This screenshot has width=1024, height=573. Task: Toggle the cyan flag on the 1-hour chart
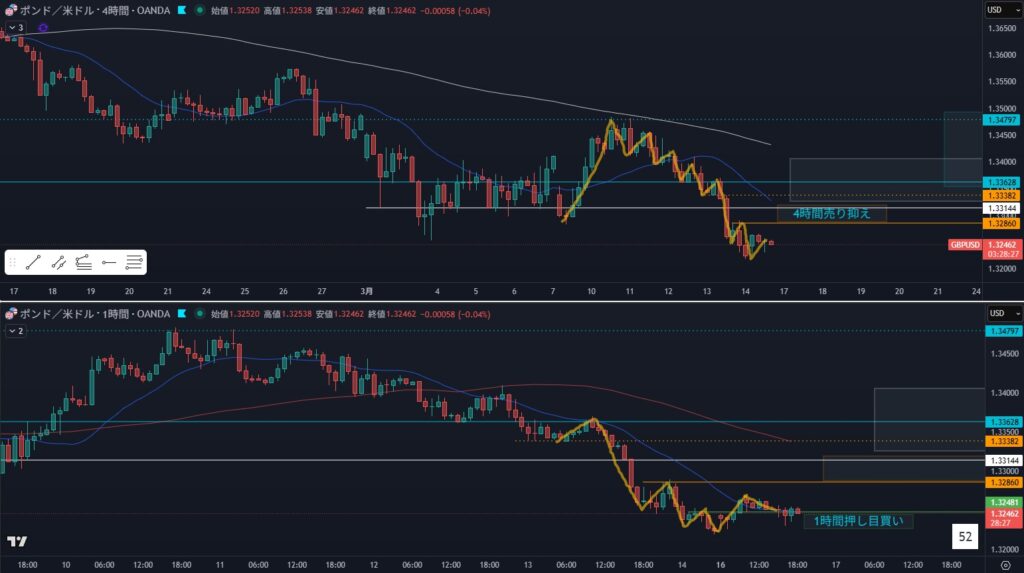(181, 314)
